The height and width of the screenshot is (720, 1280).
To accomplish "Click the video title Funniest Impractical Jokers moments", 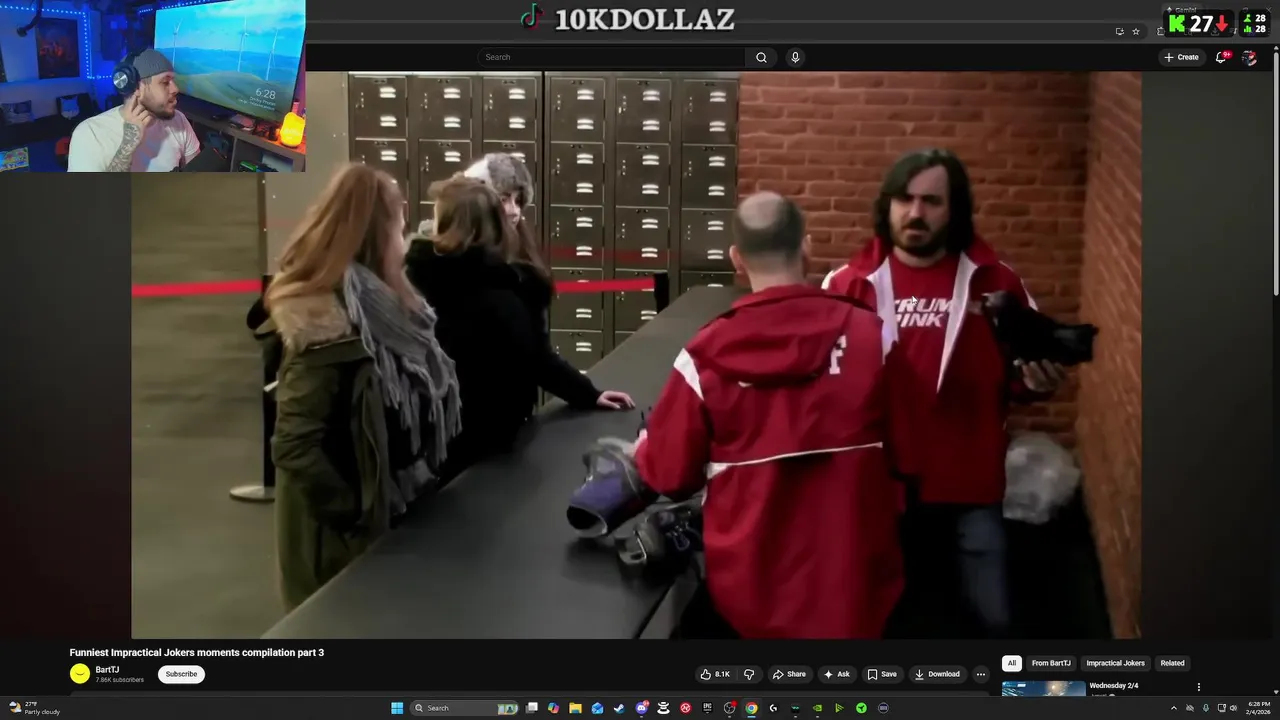I will pyautogui.click(x=197, y=652).
